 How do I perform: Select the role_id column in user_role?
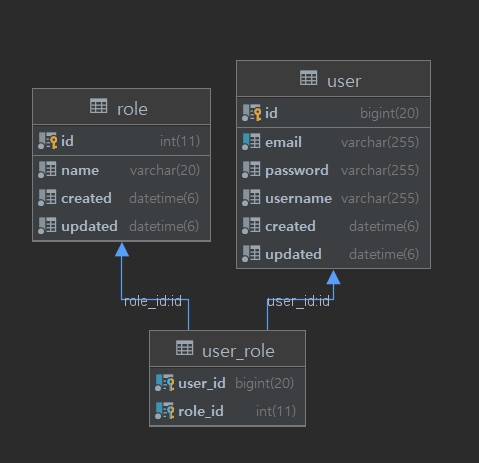(x=201, y=411)
